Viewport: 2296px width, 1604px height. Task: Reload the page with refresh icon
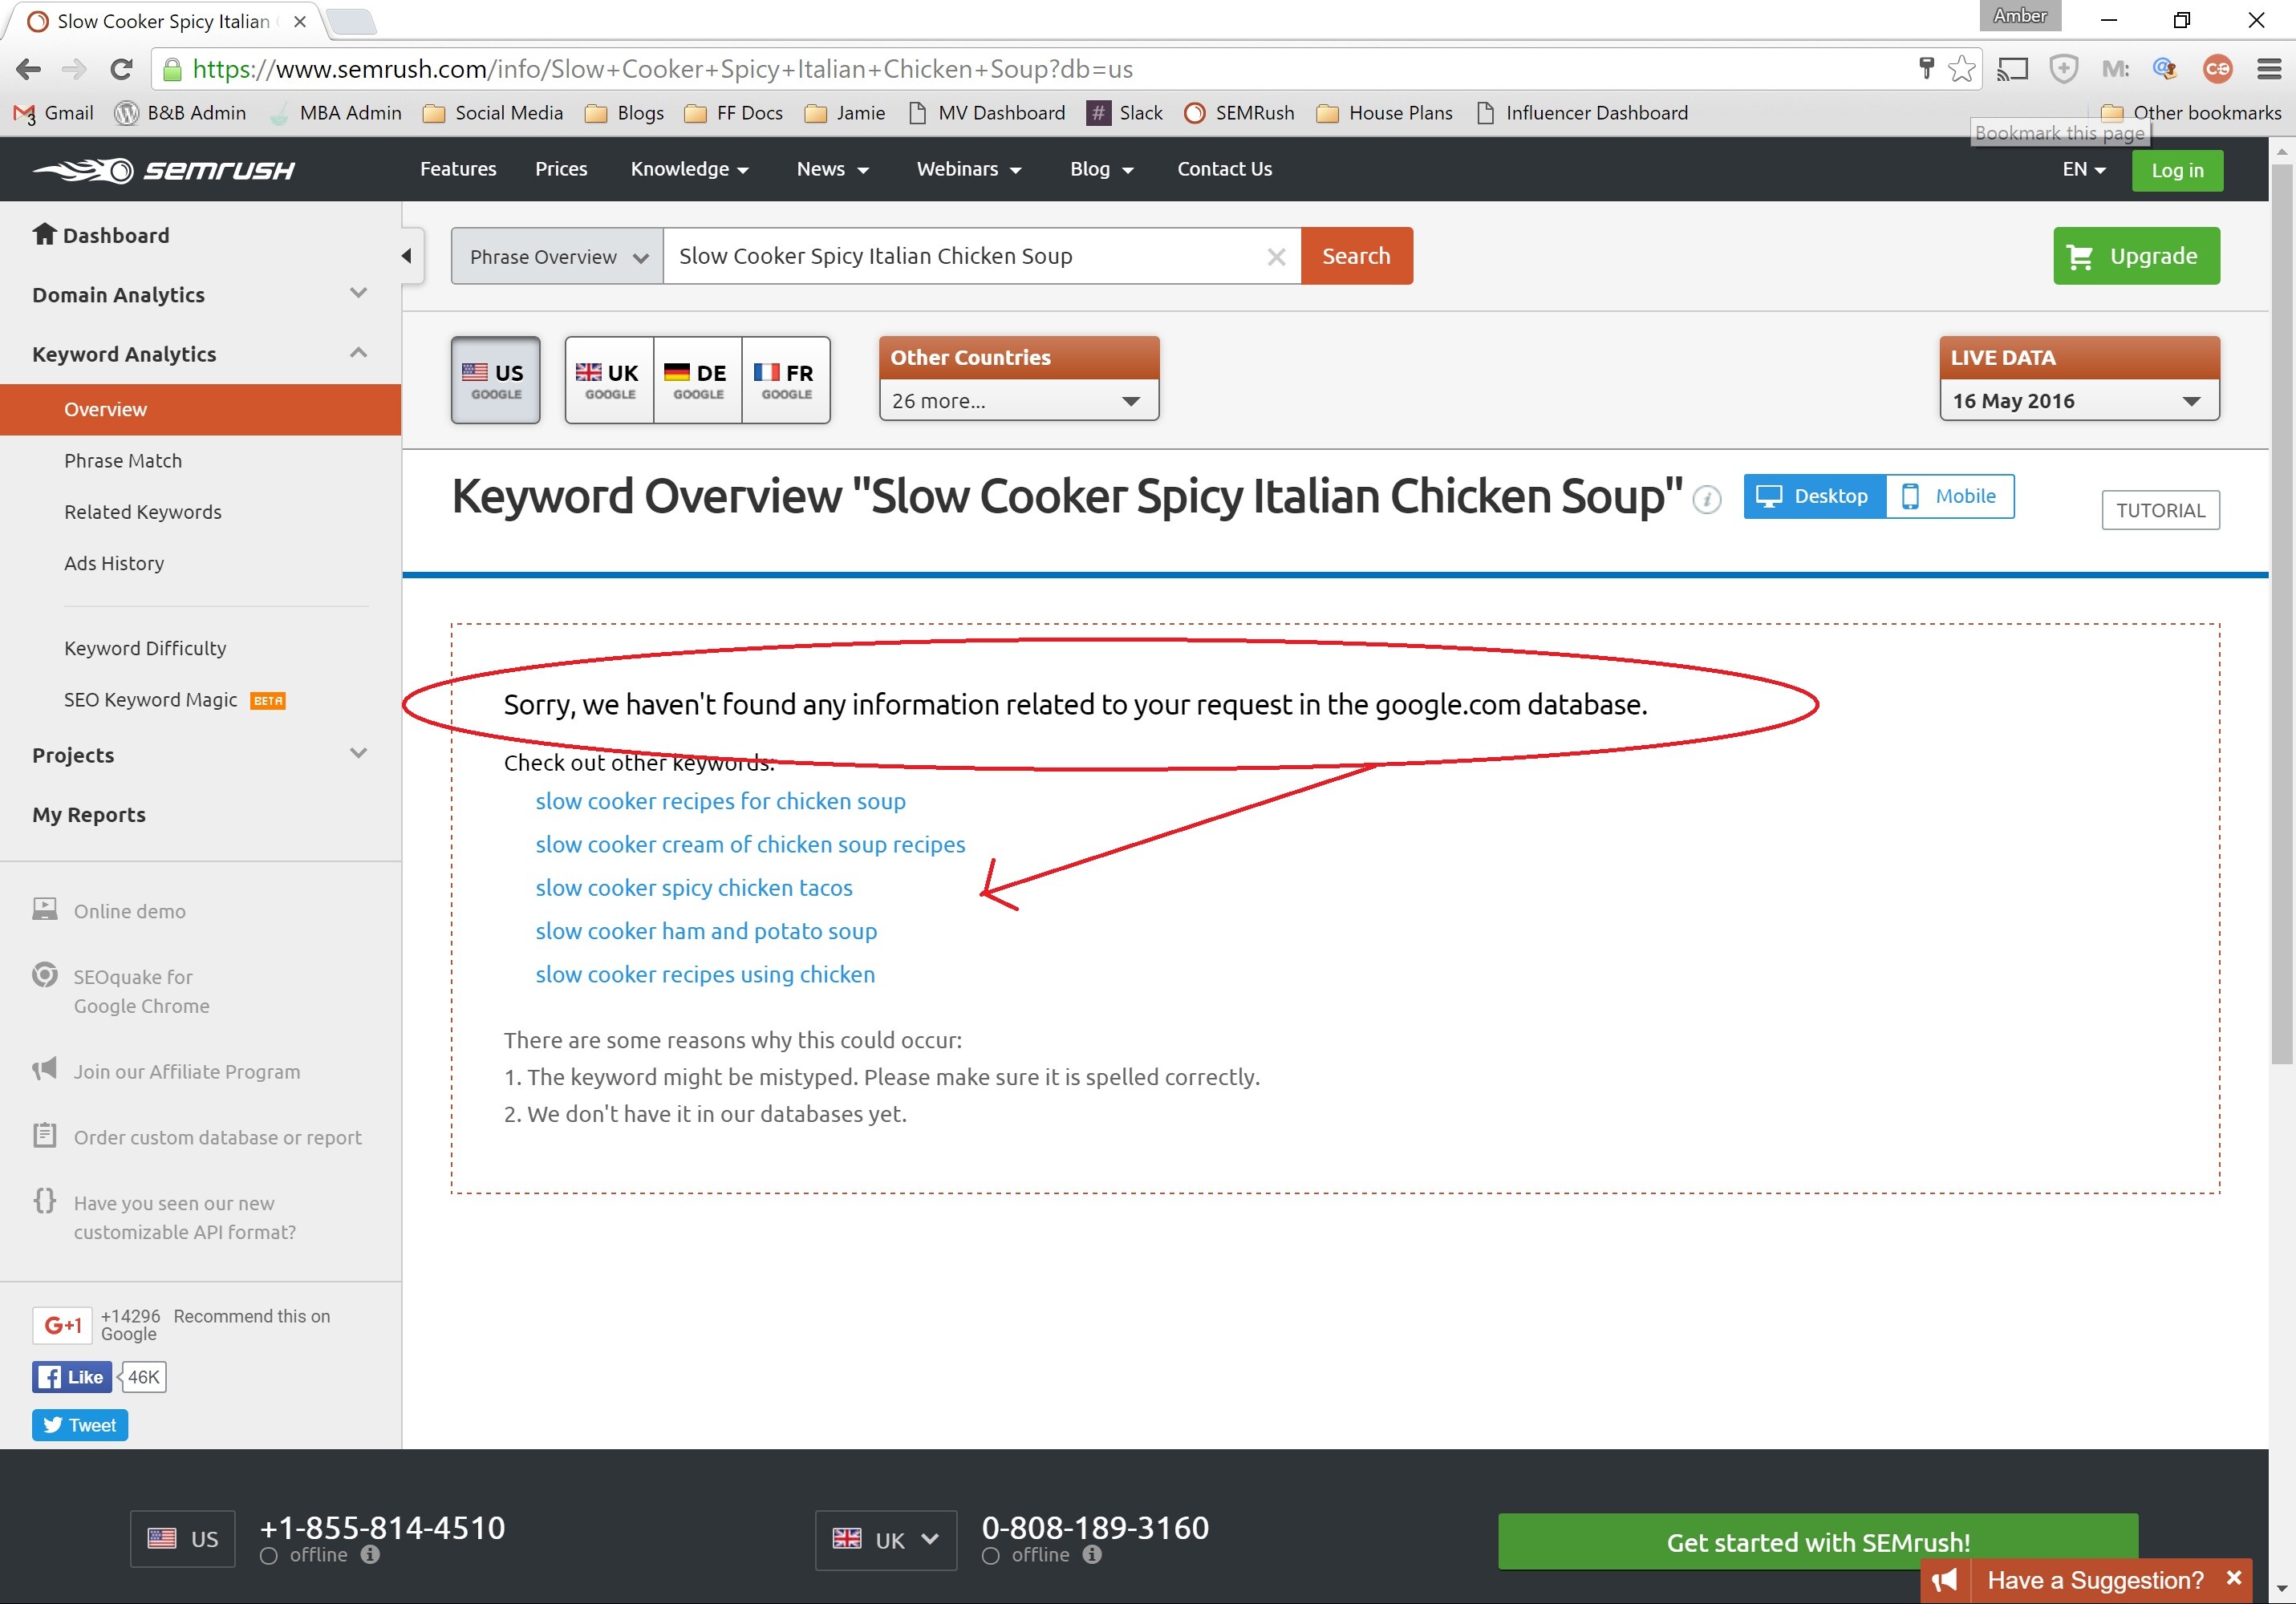[x=121, y=69]
